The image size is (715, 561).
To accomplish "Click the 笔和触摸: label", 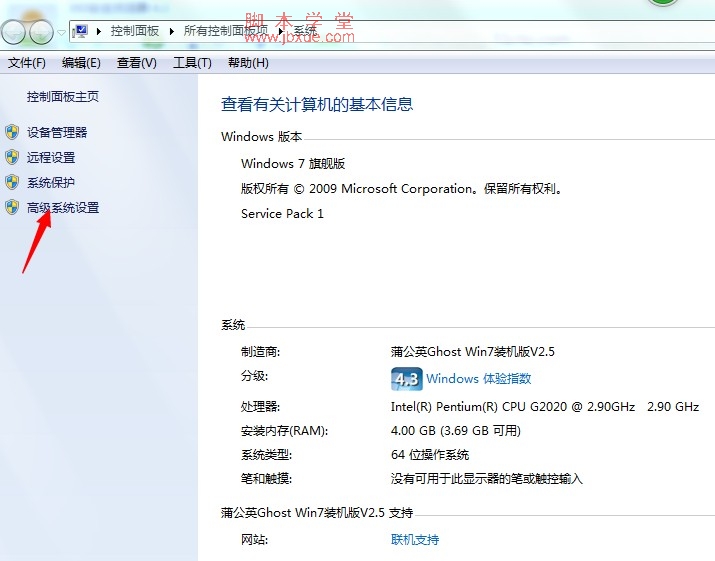I will coord(266,478).
